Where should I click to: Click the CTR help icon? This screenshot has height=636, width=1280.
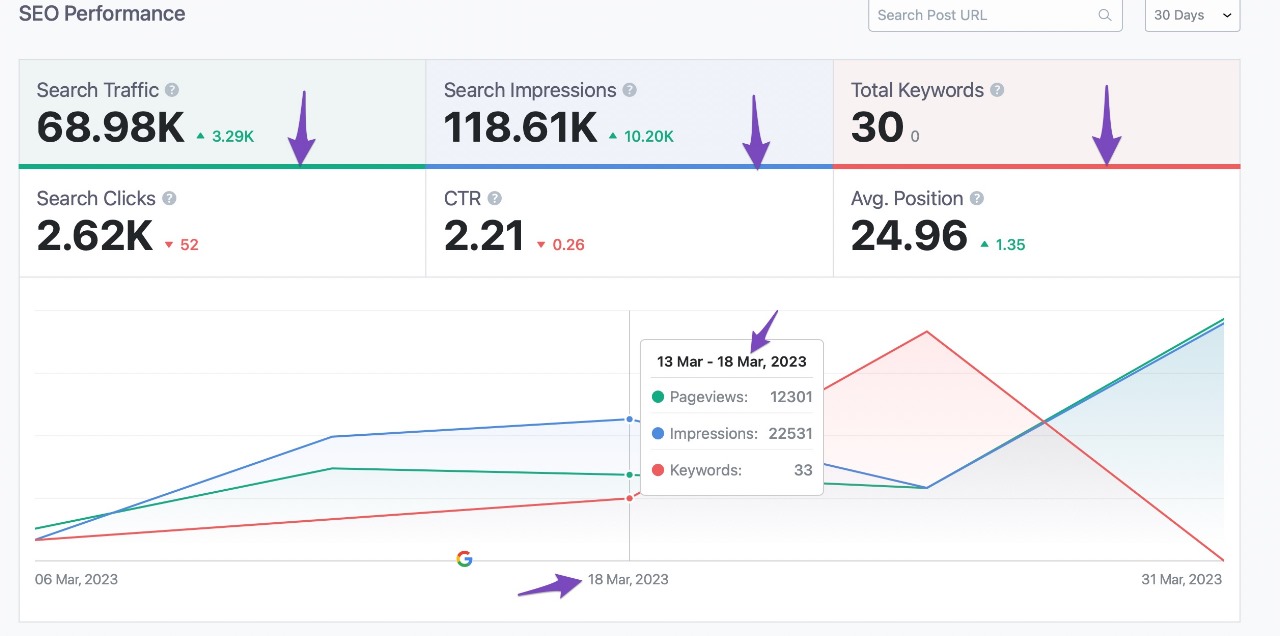point(494,198)
